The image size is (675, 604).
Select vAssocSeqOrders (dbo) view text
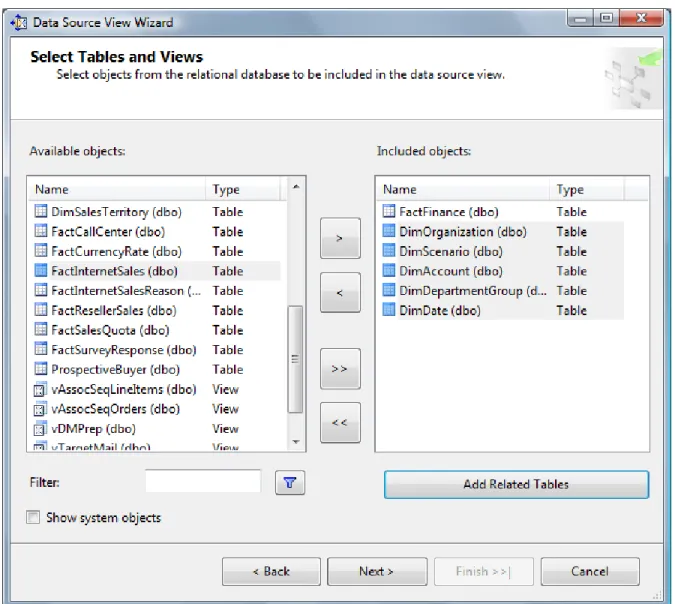[115, 409]
